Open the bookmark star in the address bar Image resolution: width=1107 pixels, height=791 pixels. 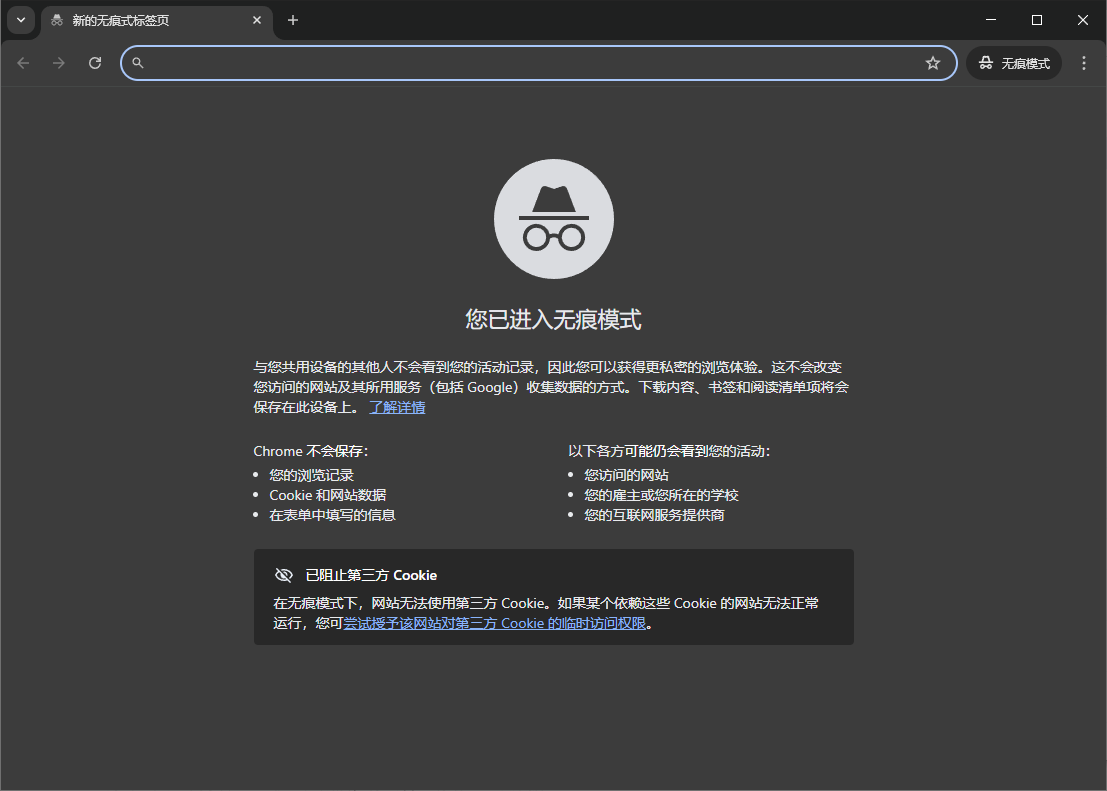point(932,62)
